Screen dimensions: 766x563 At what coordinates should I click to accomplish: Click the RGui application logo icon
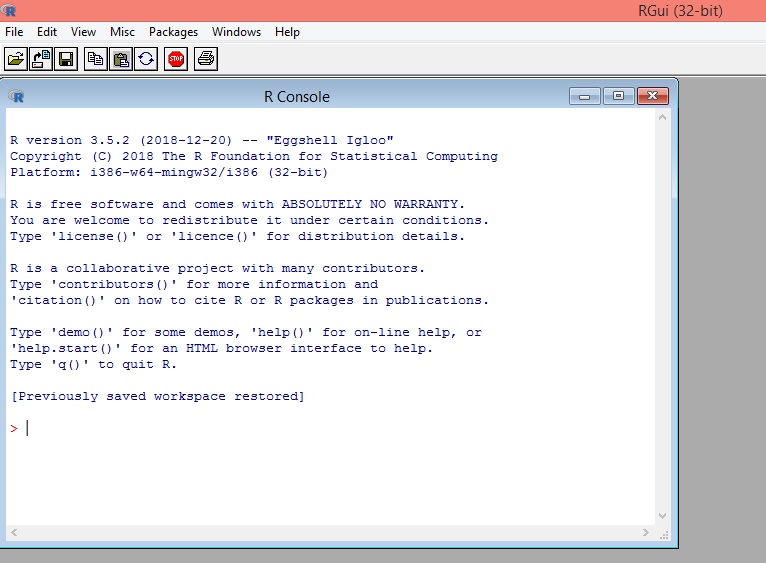tap(8, 10)
